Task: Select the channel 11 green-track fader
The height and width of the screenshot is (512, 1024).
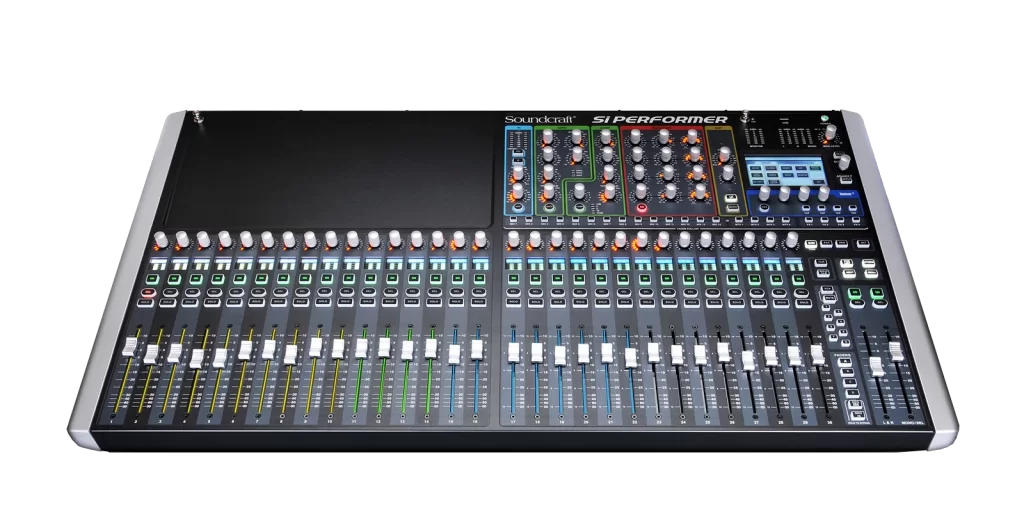Action: coord(361,347)
